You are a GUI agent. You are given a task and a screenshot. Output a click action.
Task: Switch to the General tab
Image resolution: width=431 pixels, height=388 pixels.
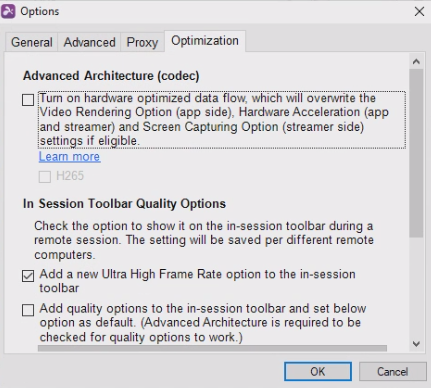[32, 42]
